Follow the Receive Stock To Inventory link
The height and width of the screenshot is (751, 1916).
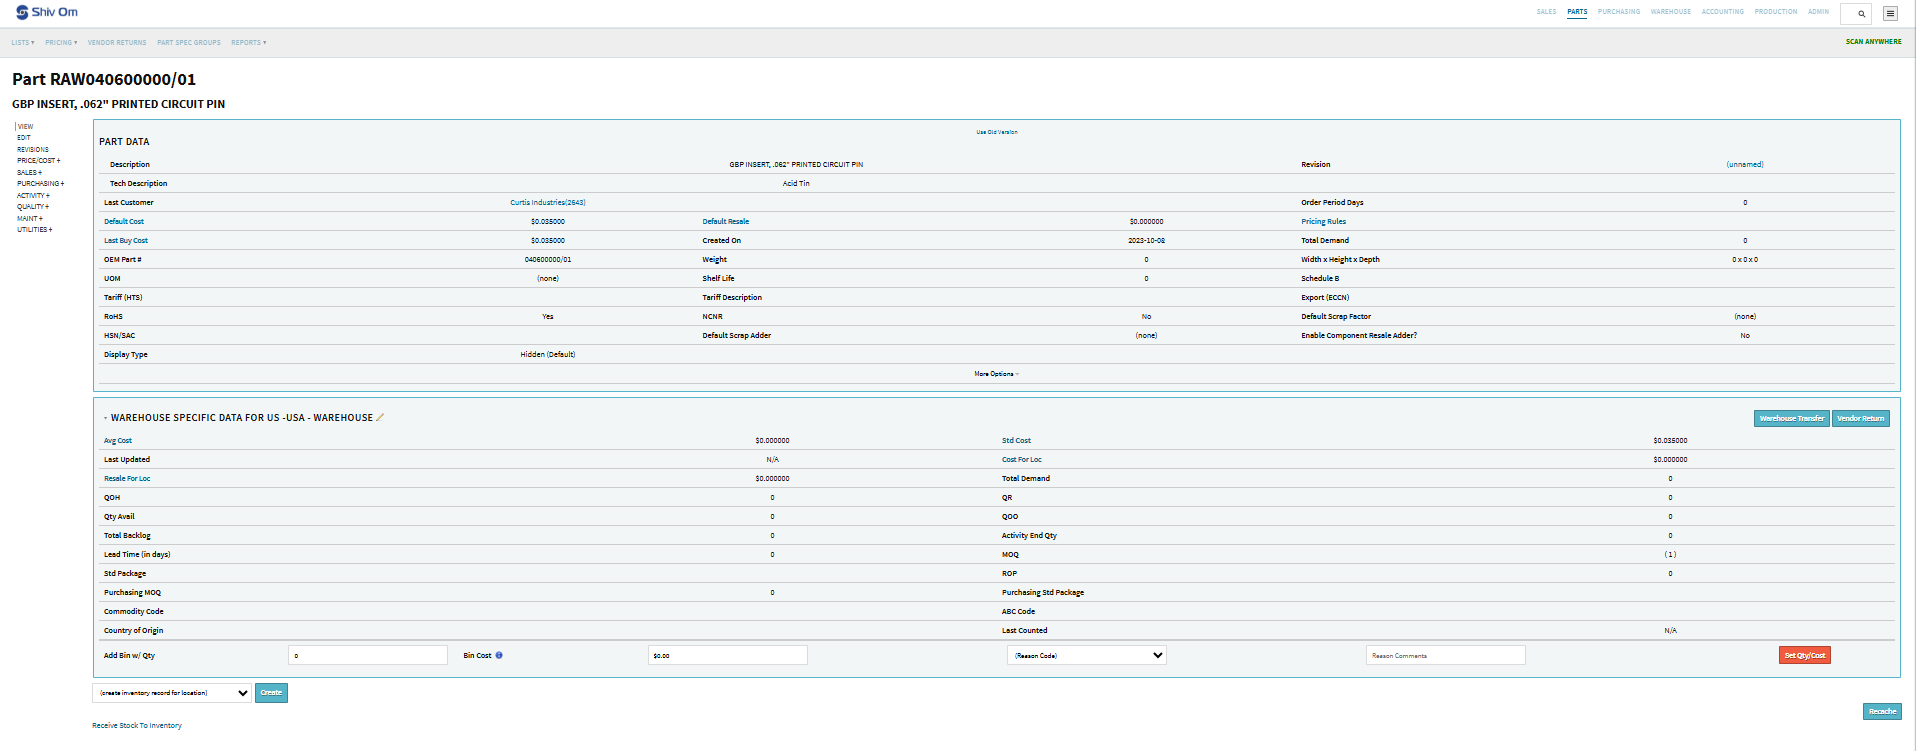point(137,726)
